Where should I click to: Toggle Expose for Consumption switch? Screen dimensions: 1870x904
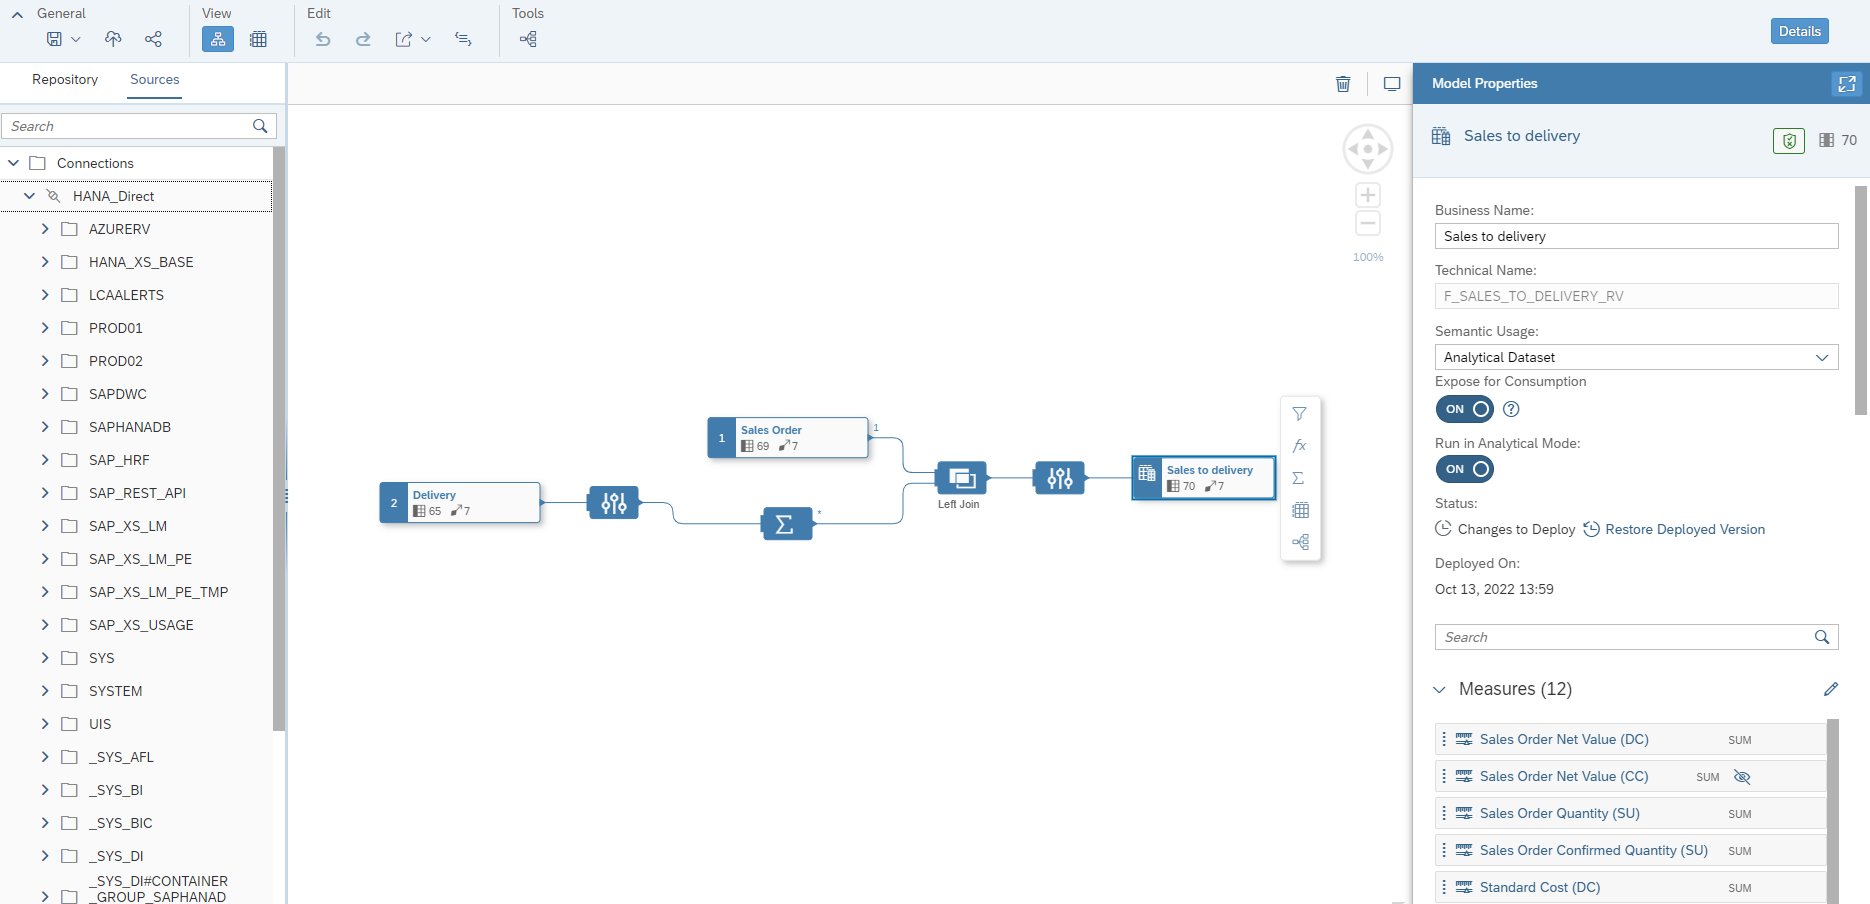pyautogui.click(x=1464, y=409)
